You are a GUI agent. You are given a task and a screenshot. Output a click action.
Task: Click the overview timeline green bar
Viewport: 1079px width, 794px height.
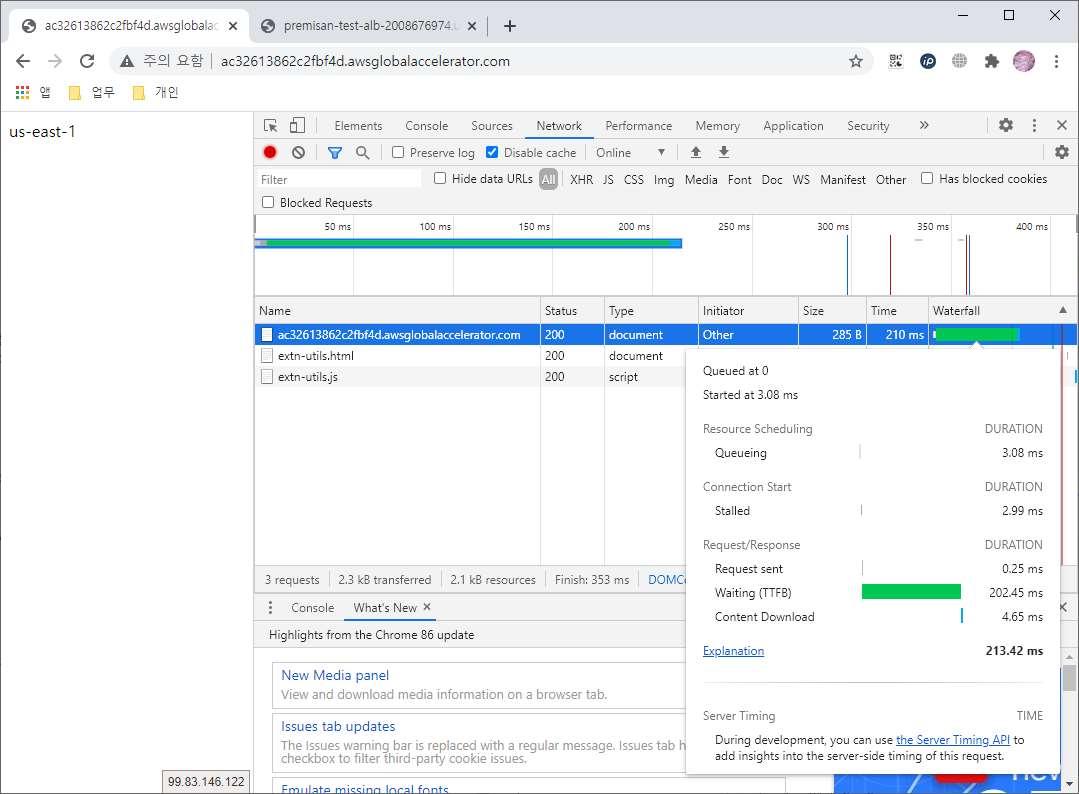click(468, 243)
